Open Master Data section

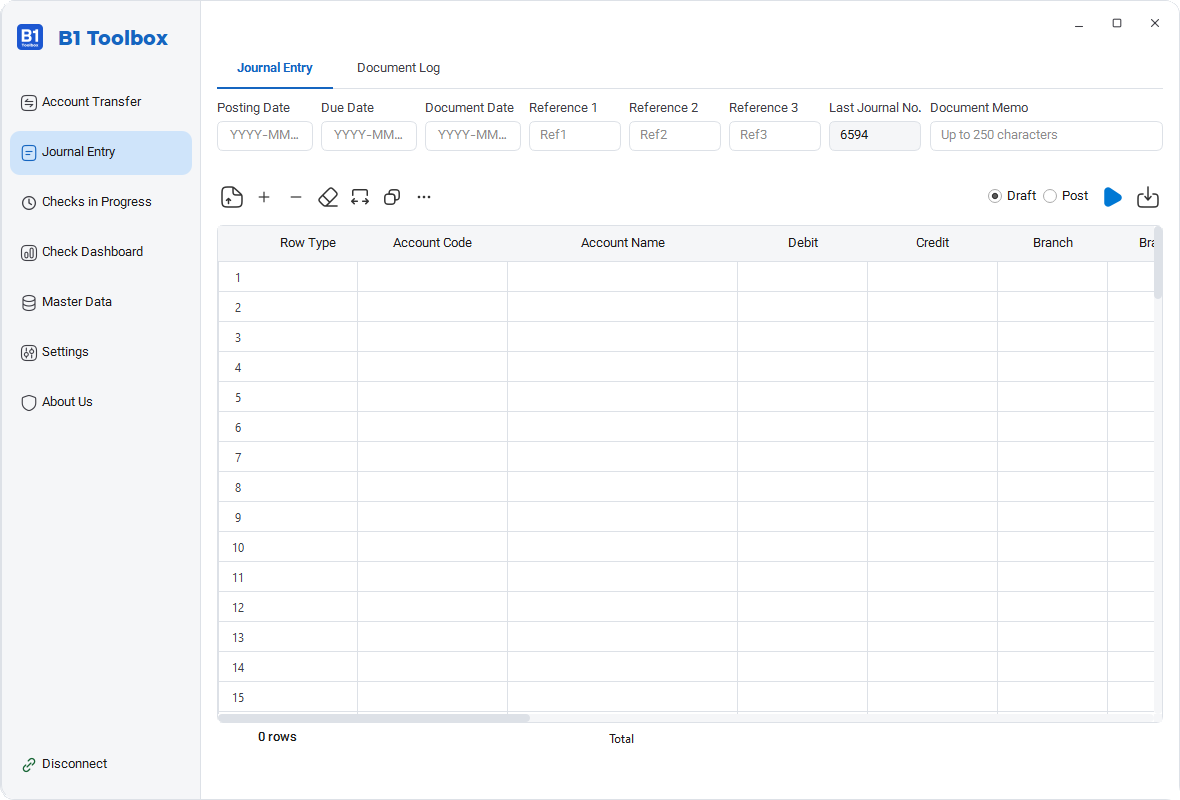(101, 303)
